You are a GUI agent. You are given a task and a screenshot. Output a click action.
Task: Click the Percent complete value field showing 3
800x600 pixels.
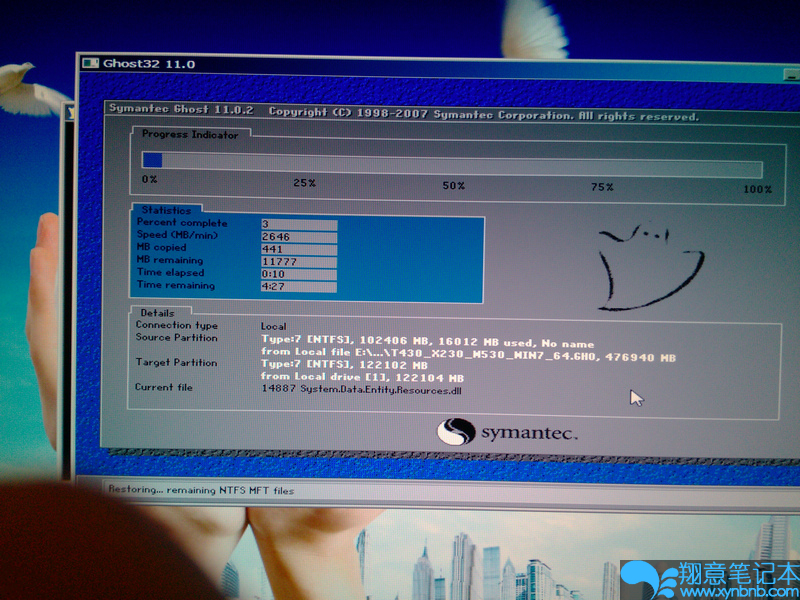coord(299,224)
